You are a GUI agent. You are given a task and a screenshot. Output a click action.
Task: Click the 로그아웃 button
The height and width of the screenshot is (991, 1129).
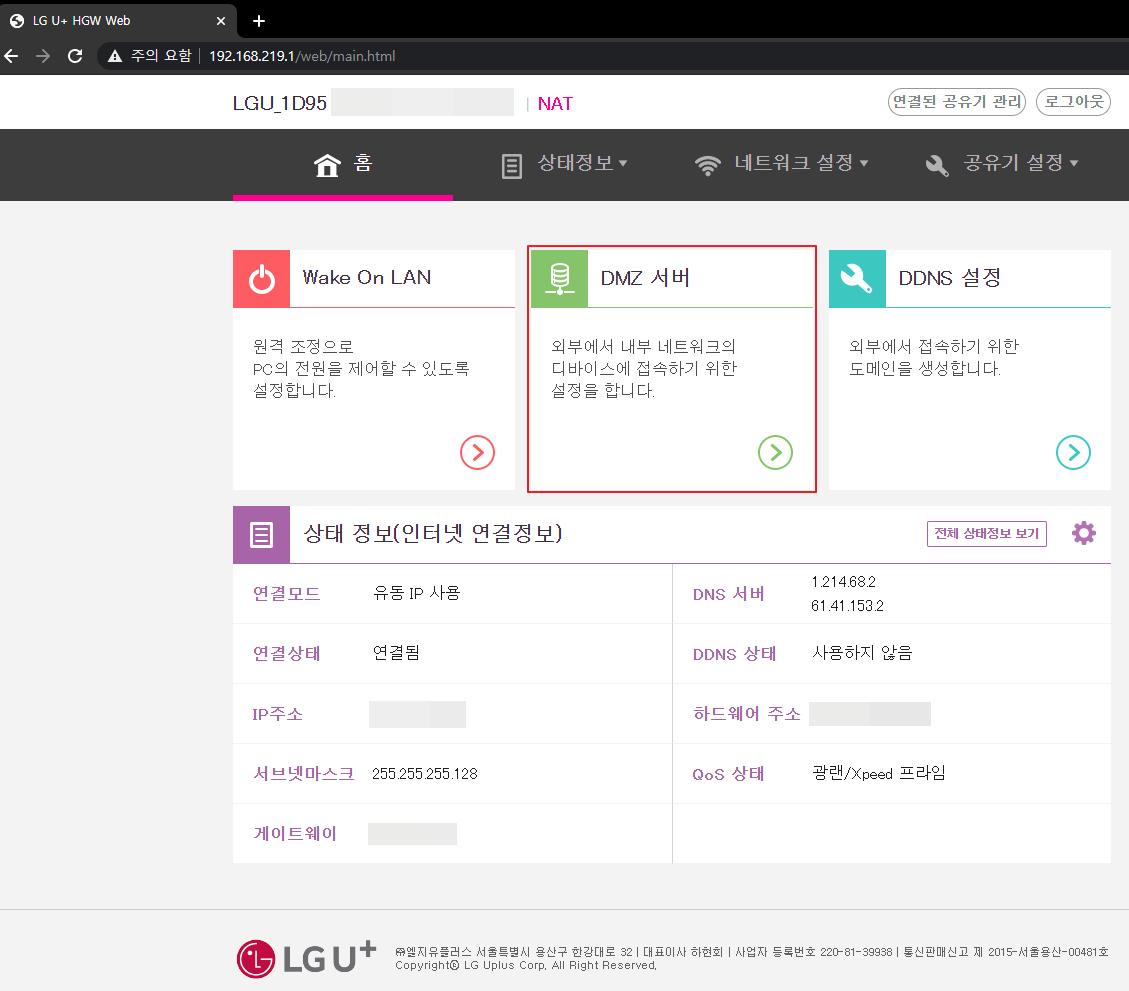[1073, 102]
